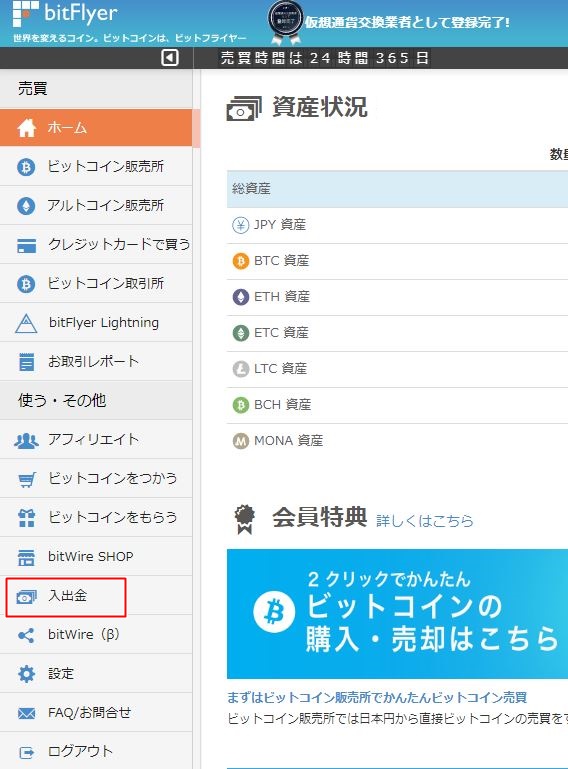
Task: Click the bitWire SHOP store icon
Action: [x=26, y=558]
